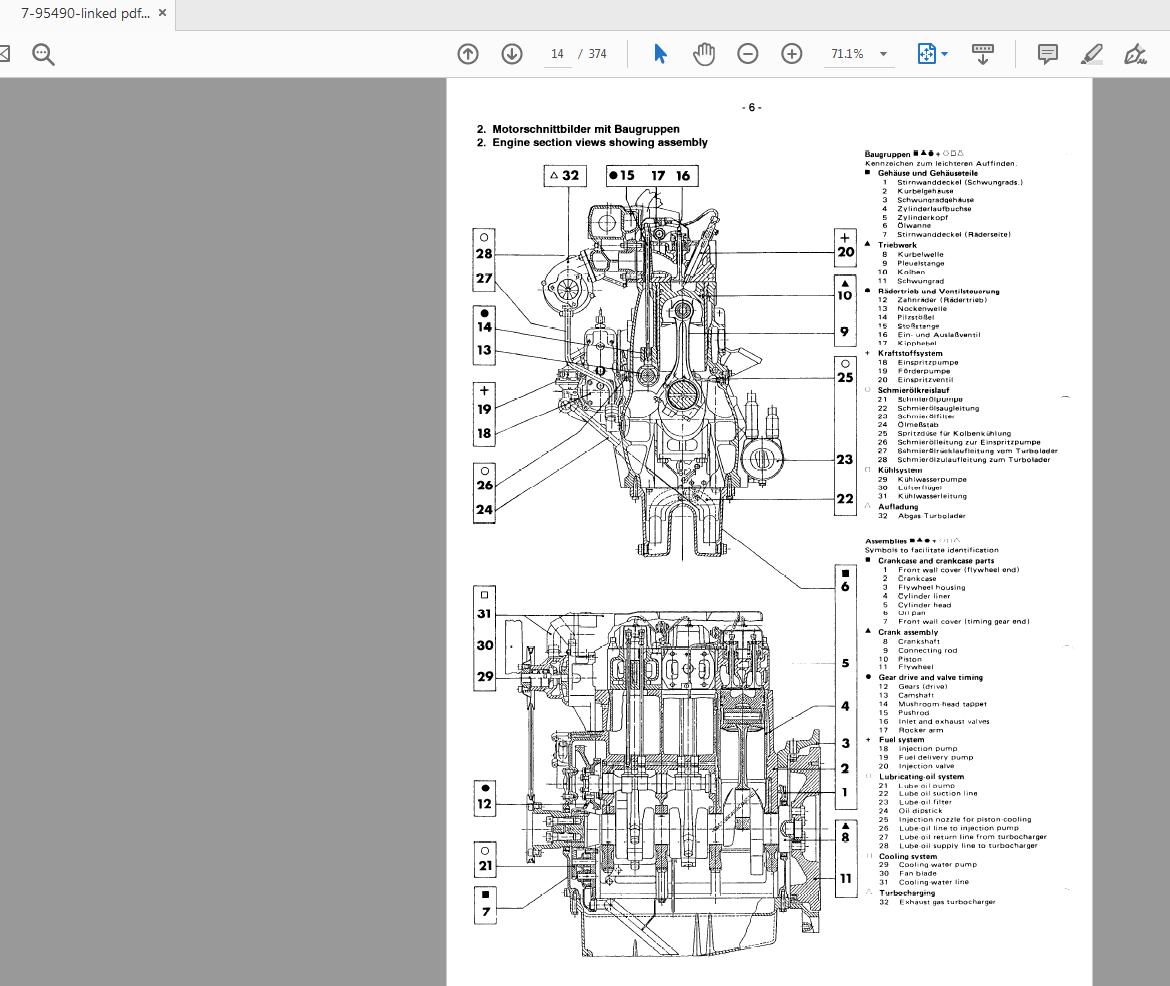
Task: Fit one full page to window
Action: [x=926, y=54]
